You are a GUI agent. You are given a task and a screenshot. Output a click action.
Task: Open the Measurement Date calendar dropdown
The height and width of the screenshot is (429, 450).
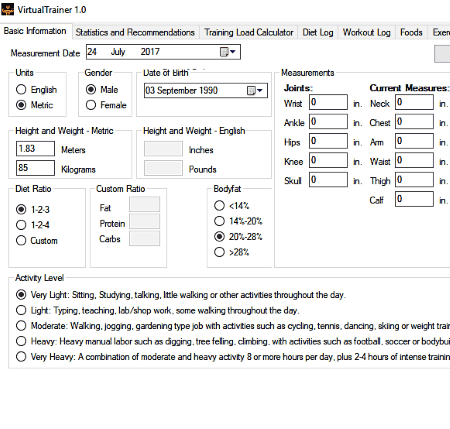228,52
